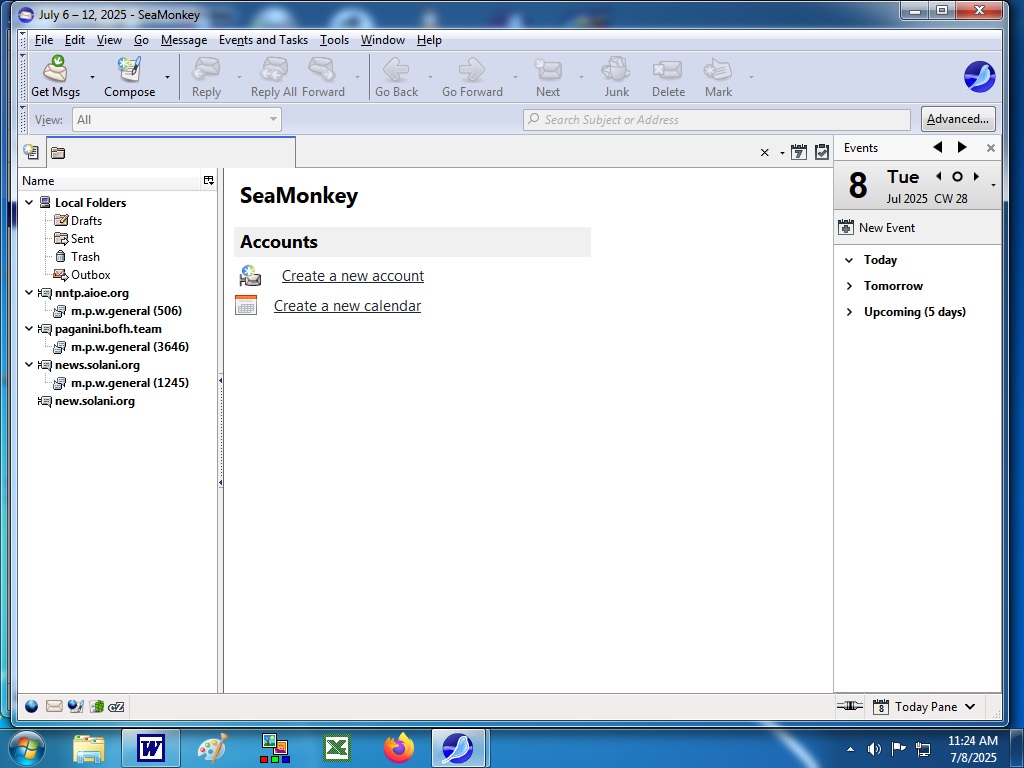Expand the Tomorrow events section

click(x=849, y=286)
